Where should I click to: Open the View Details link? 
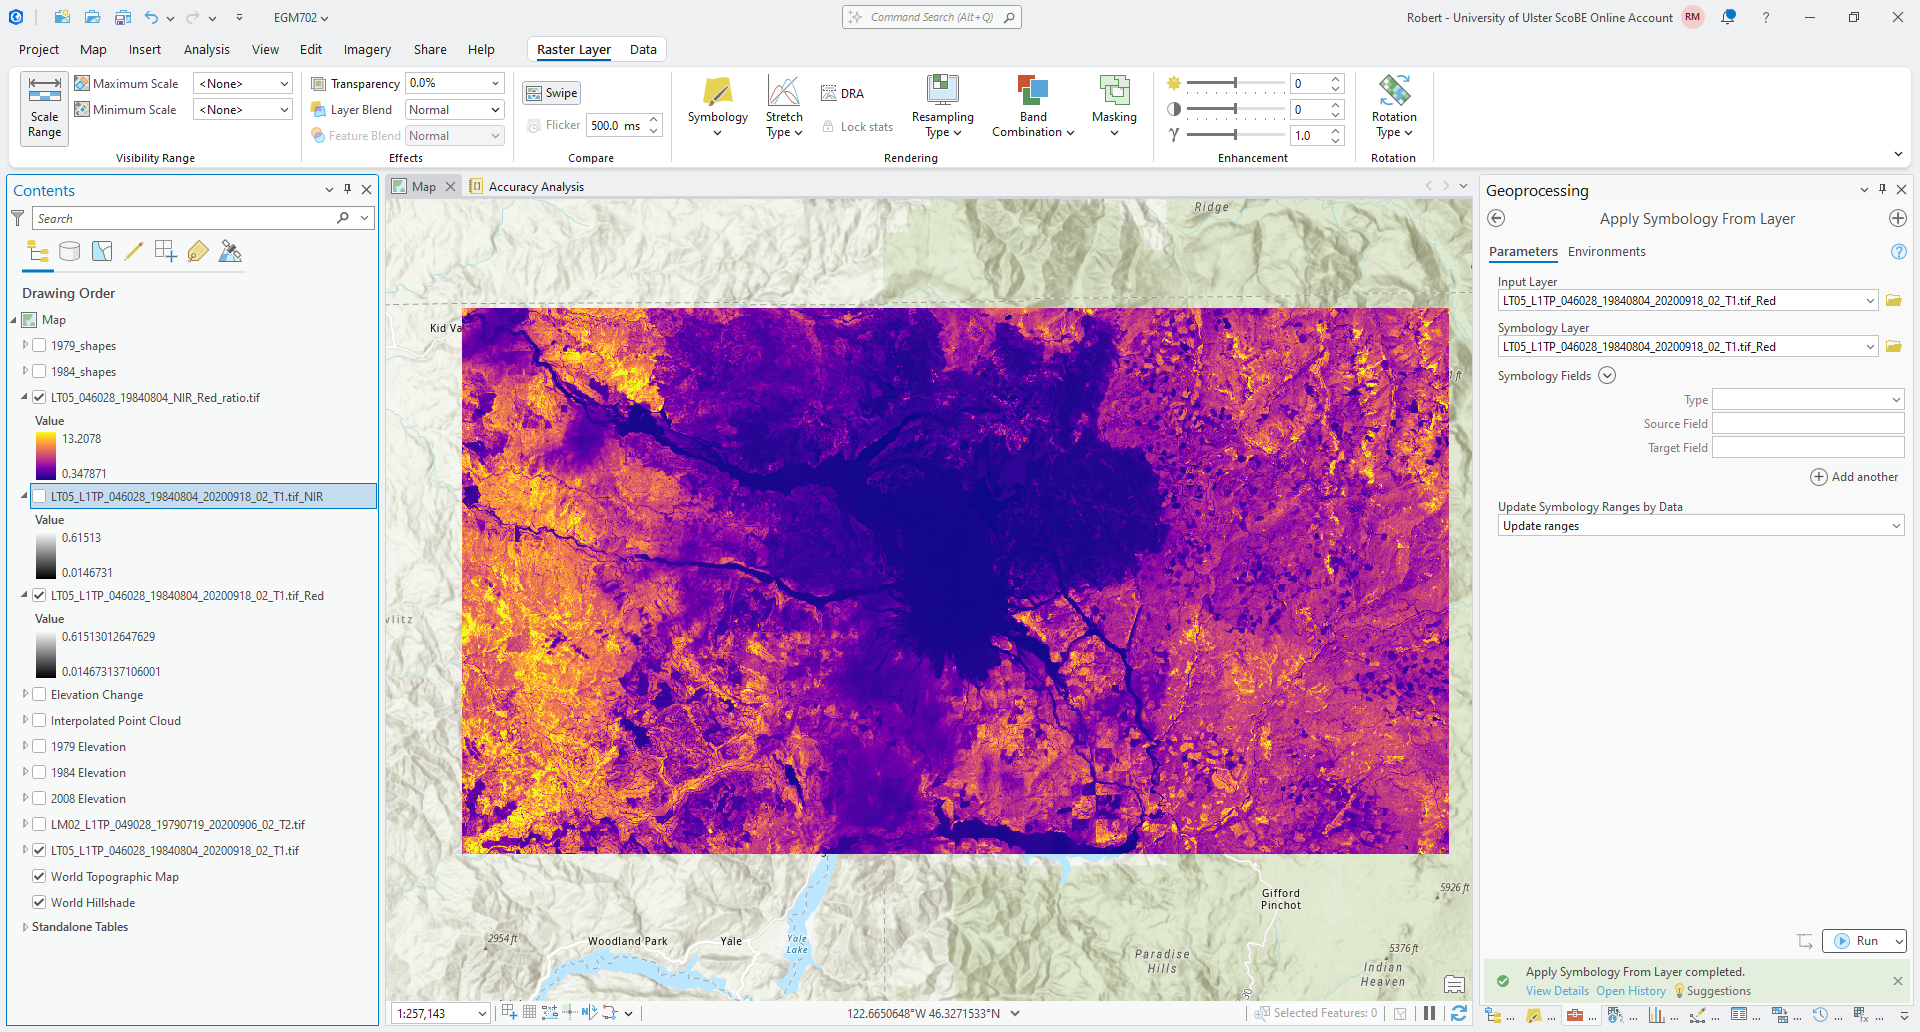pos(1556,991)
